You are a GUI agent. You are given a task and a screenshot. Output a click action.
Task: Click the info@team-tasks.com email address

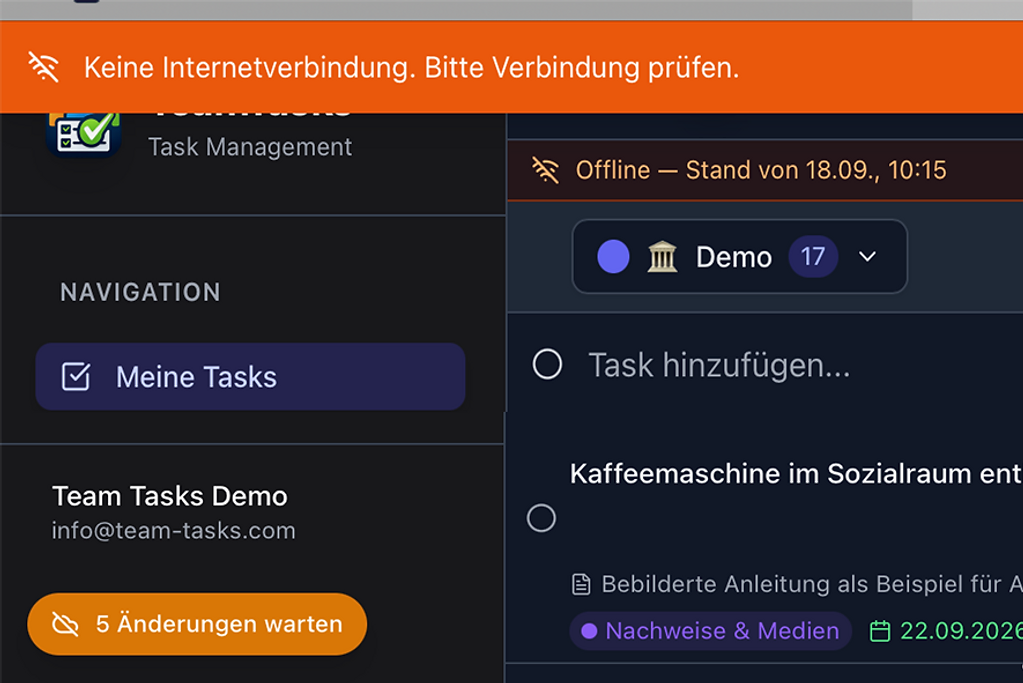pos(174,531)
